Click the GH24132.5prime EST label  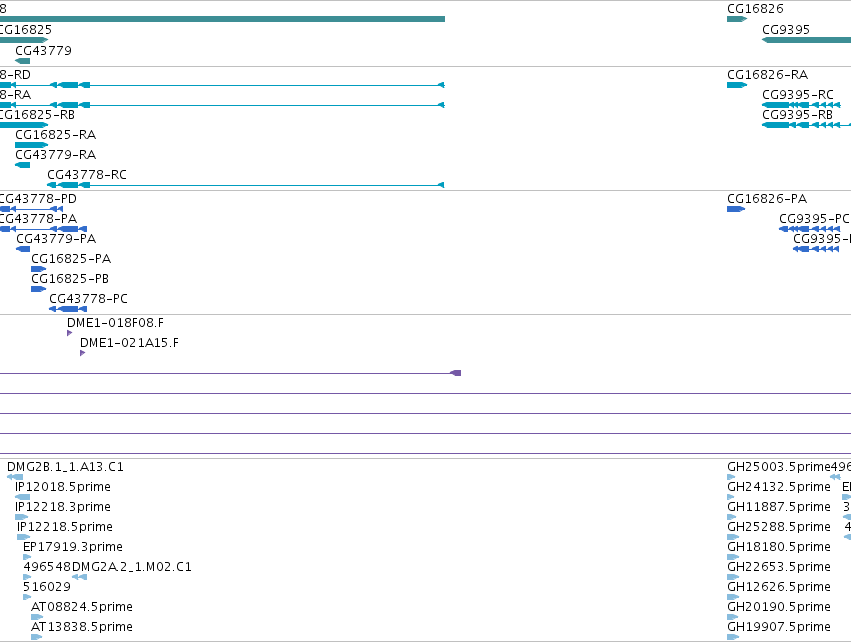[779, 487]
